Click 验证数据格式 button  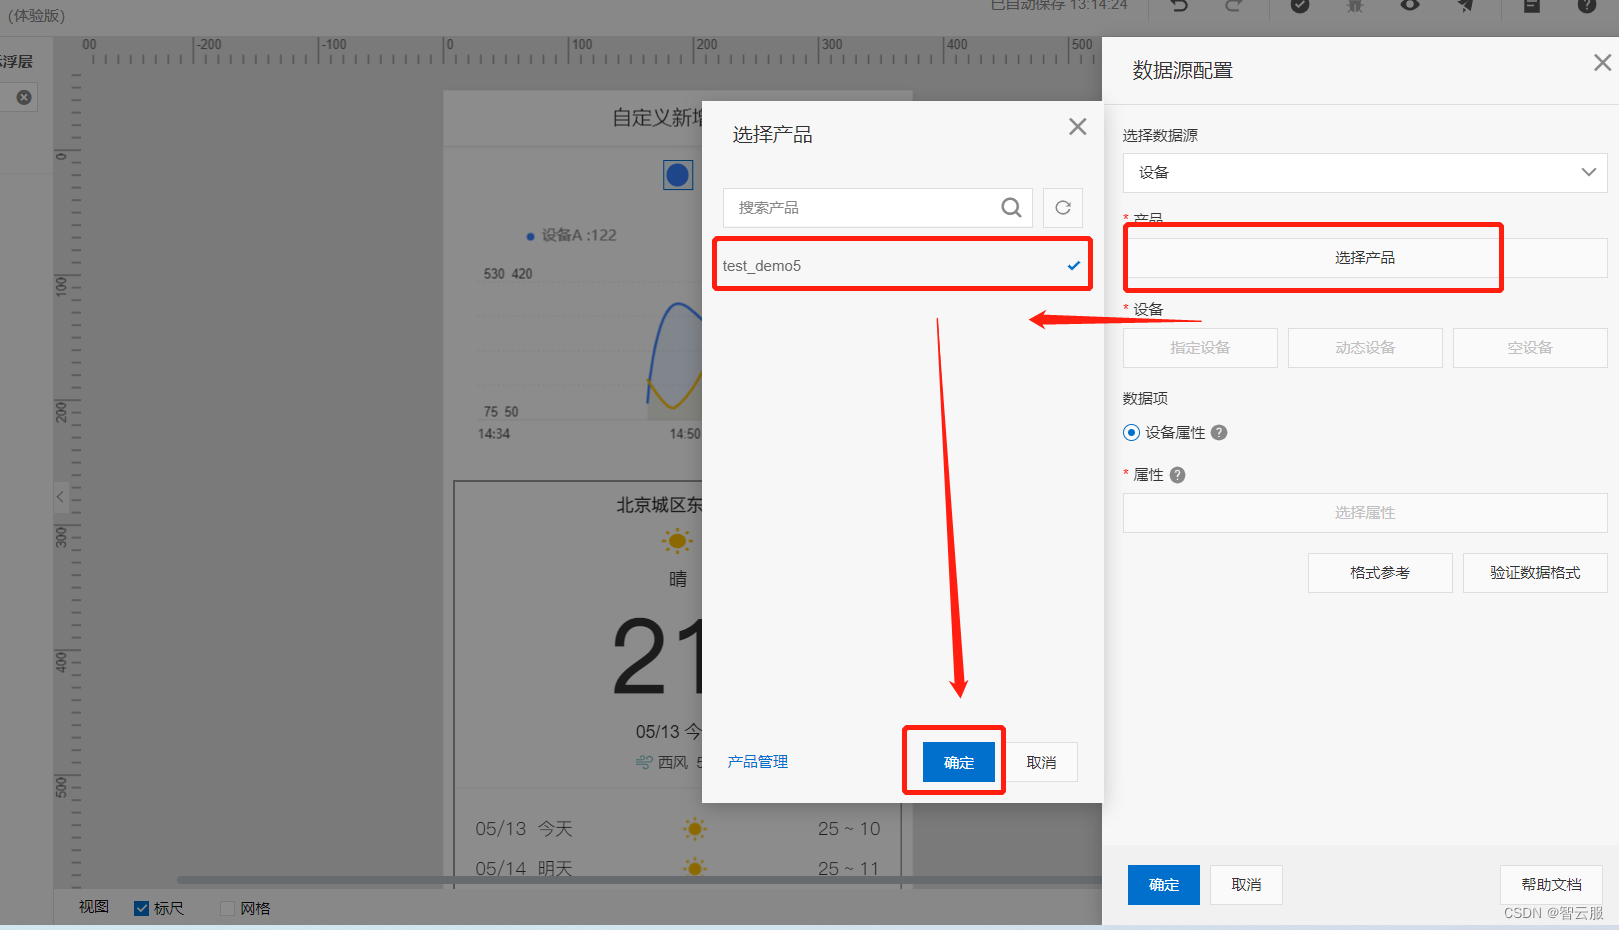tap(1535, 573)
